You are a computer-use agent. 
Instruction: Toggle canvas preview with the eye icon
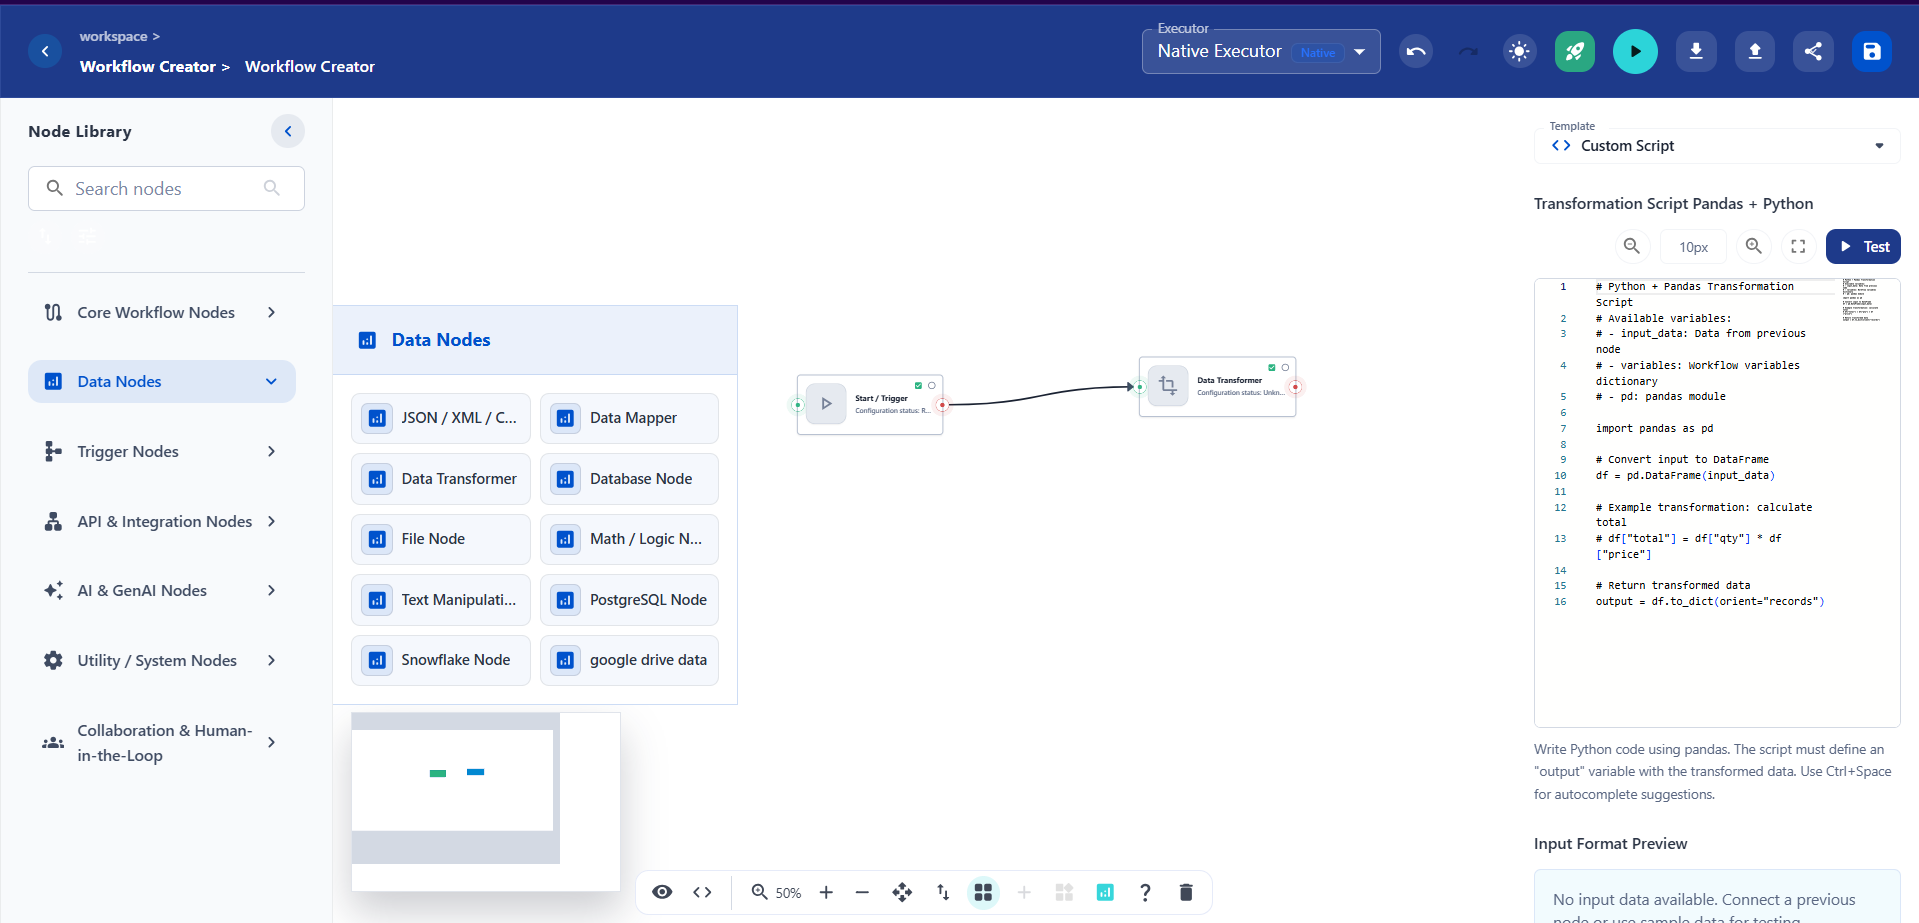662,892
